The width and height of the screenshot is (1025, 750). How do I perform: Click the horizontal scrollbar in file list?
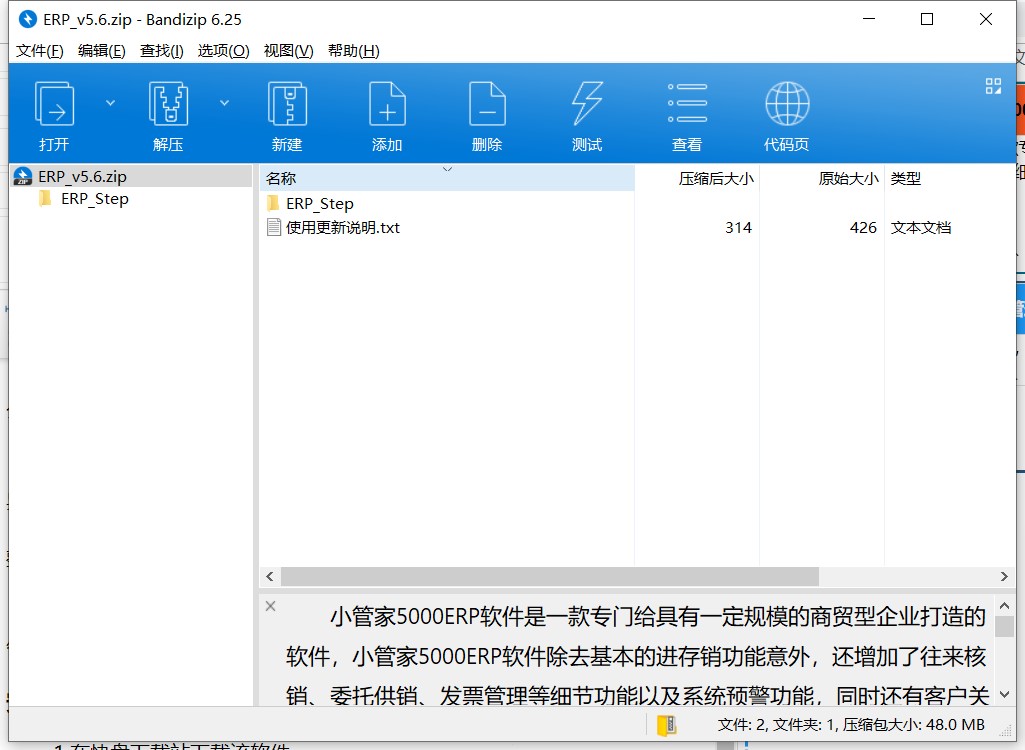(x=550, y=577)
